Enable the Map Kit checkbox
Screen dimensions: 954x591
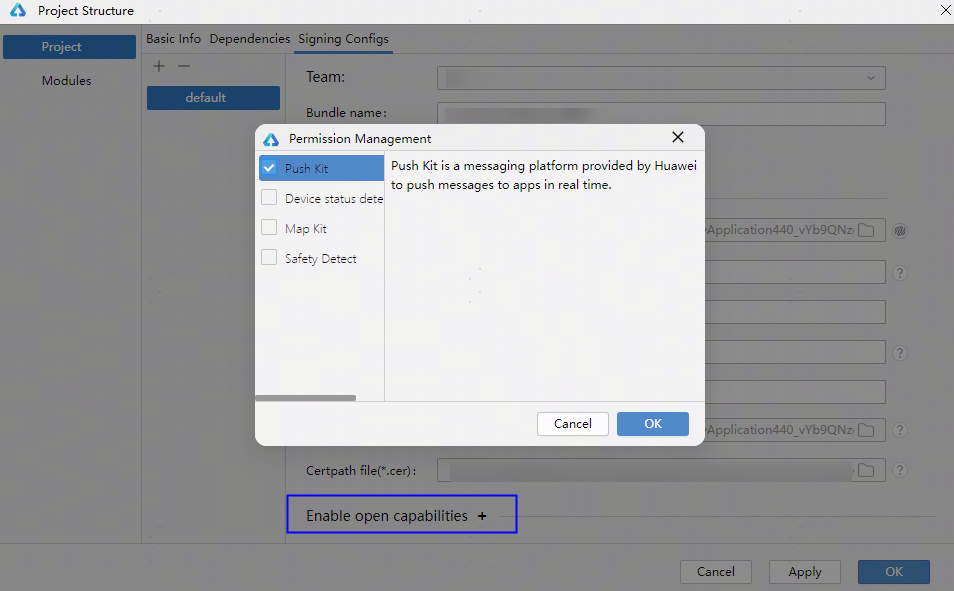click(269, 228)
